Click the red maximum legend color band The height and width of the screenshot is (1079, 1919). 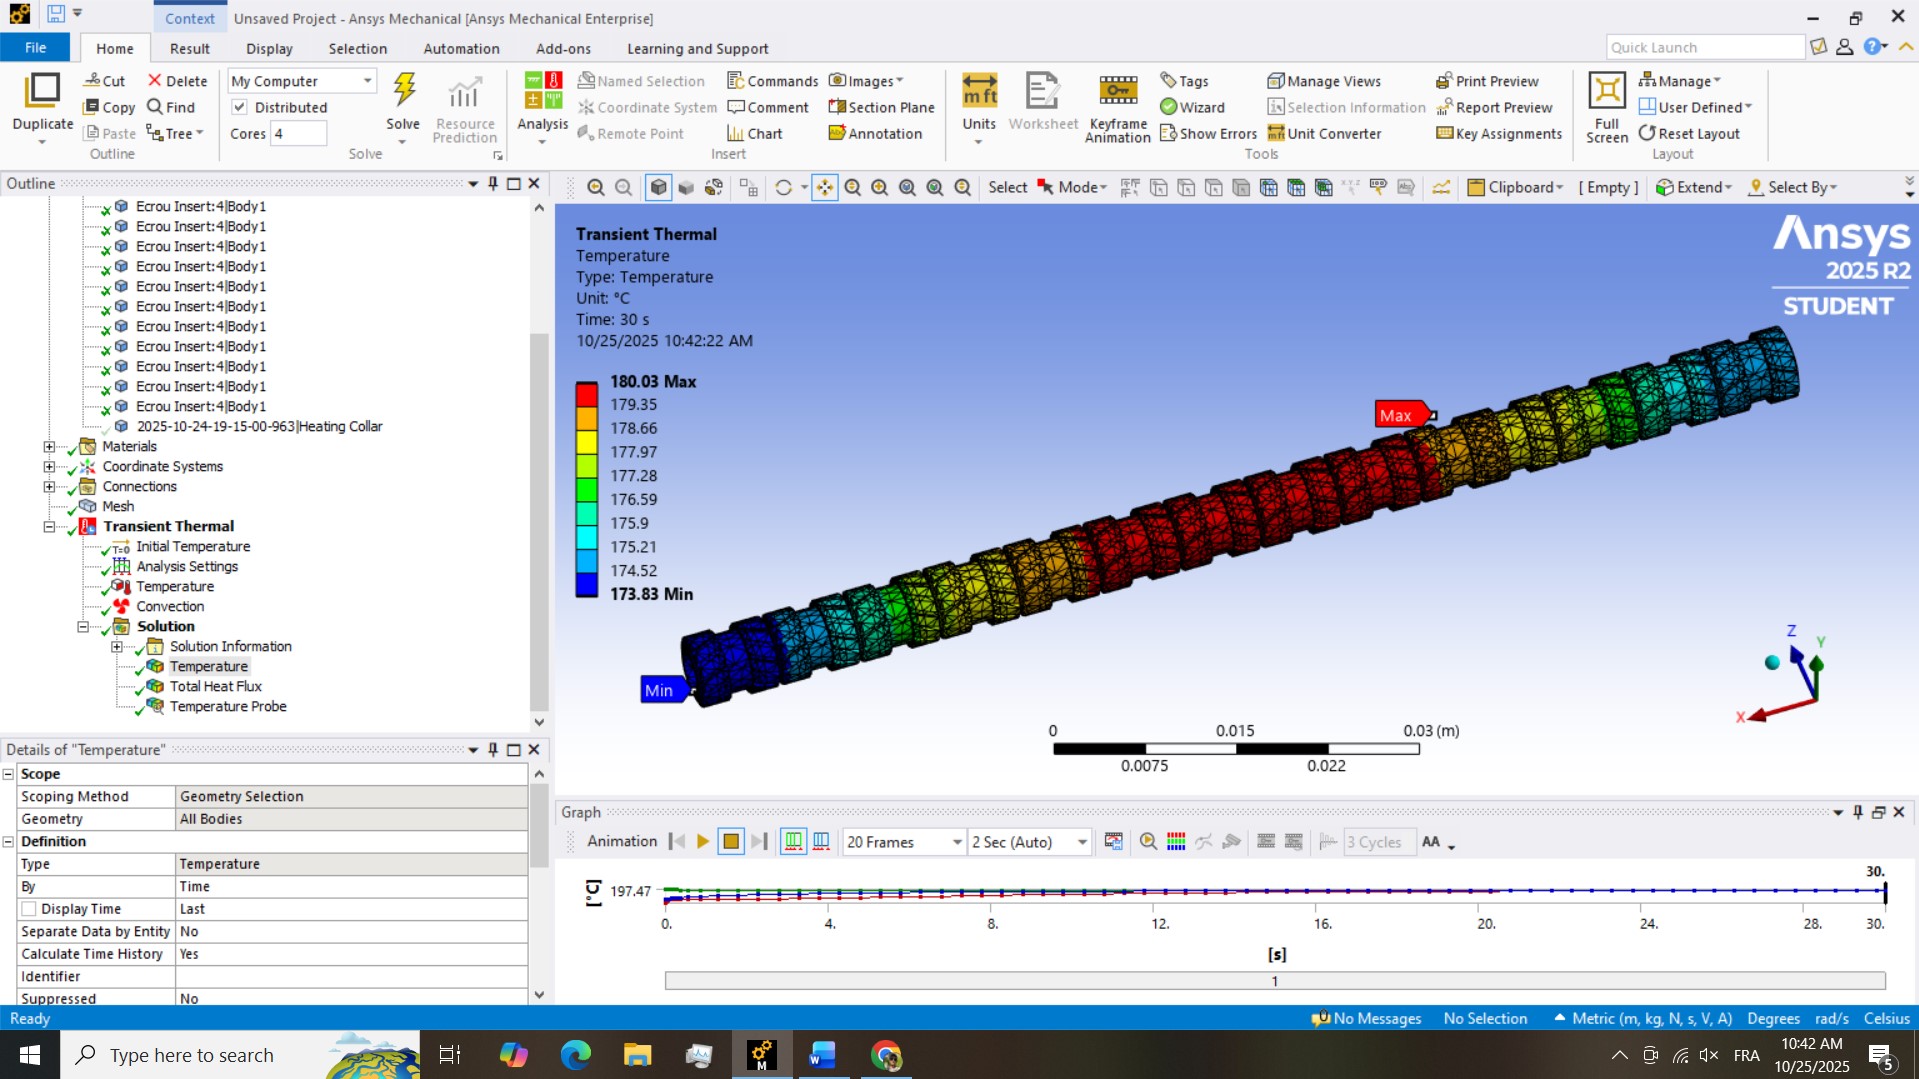click(x=586, y=393)
